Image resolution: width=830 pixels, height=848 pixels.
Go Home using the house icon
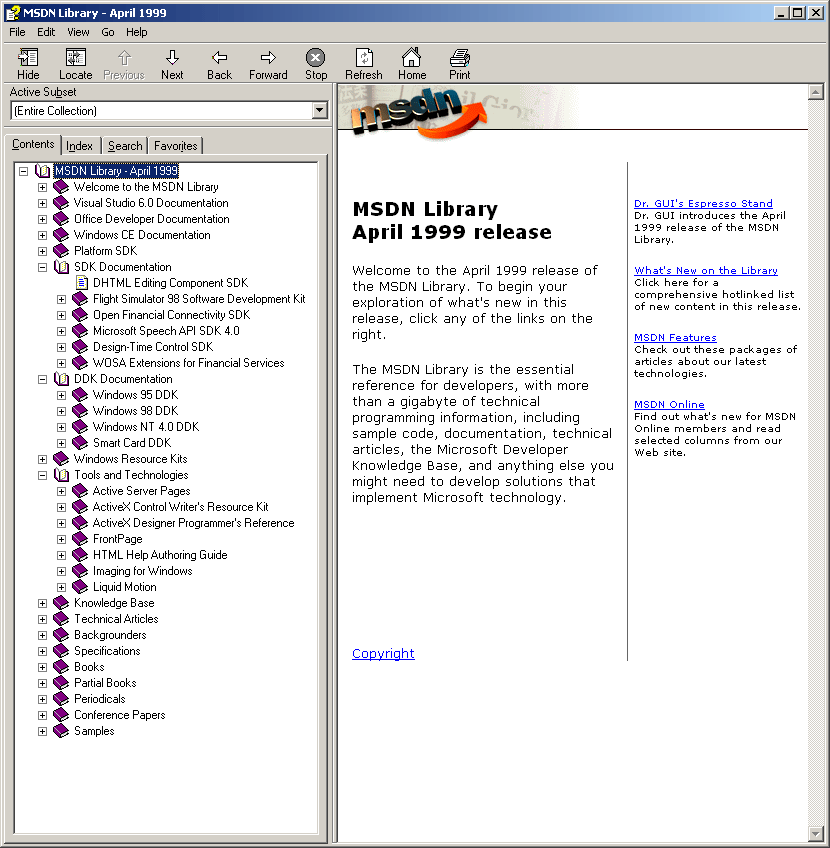coord(411,57)
